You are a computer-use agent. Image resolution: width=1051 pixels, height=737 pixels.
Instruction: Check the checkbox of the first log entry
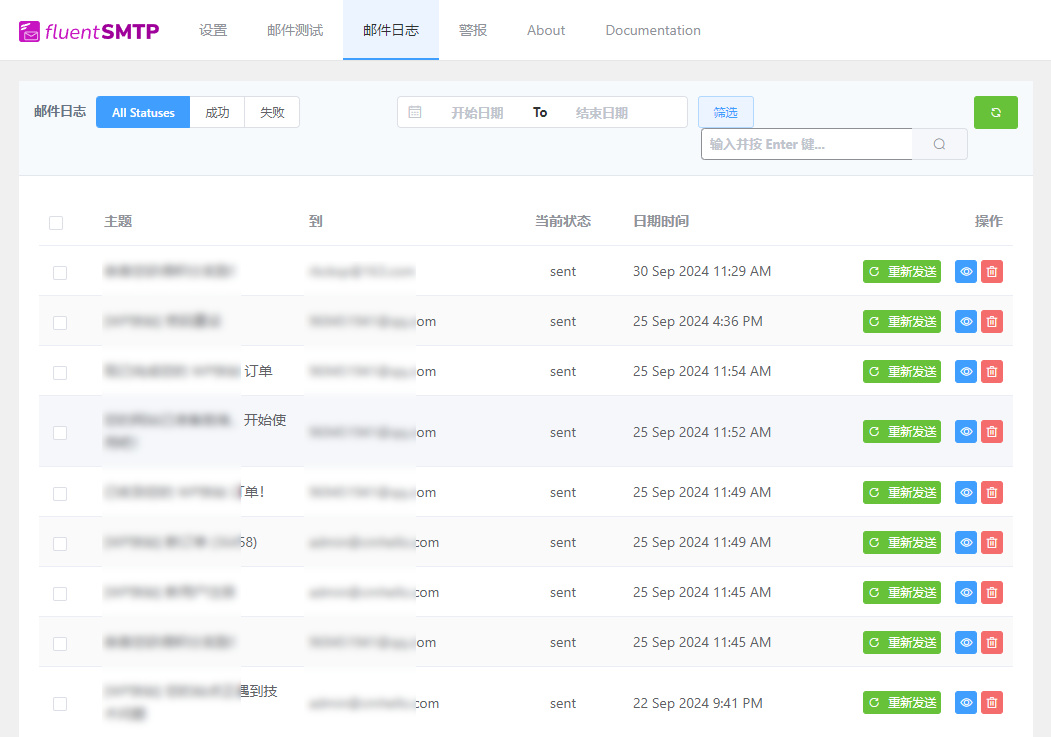click(x=60, y=272)
